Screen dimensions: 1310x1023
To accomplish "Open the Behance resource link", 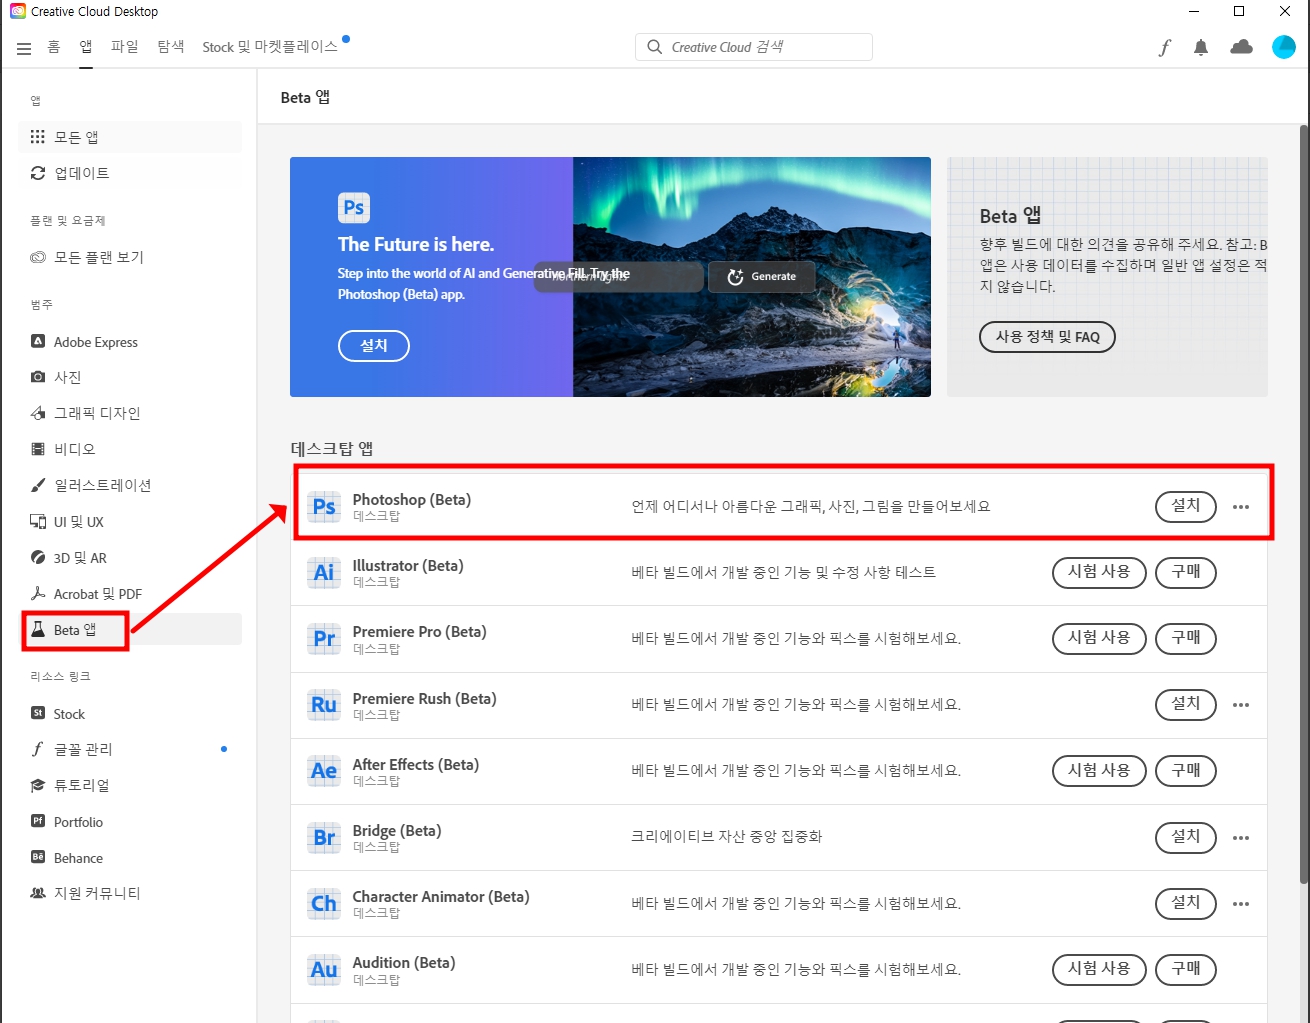I will pos(130,858).
